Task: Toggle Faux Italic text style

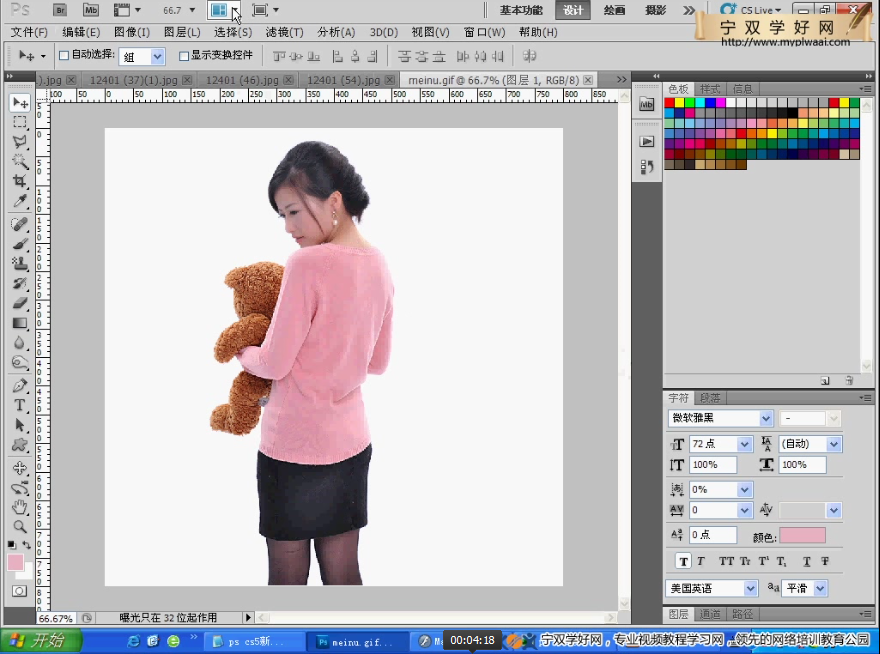Action: click(700, 561)
